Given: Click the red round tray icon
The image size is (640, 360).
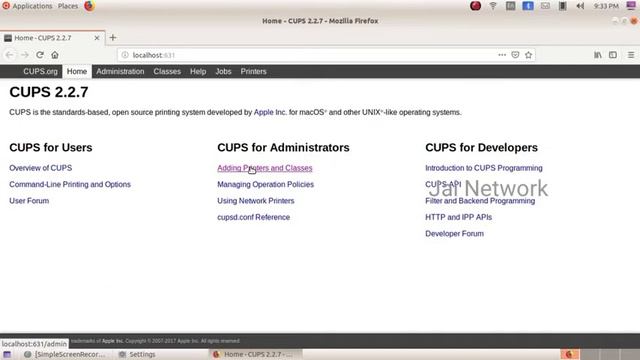Looking at the screenshot, I should point(475,6).
